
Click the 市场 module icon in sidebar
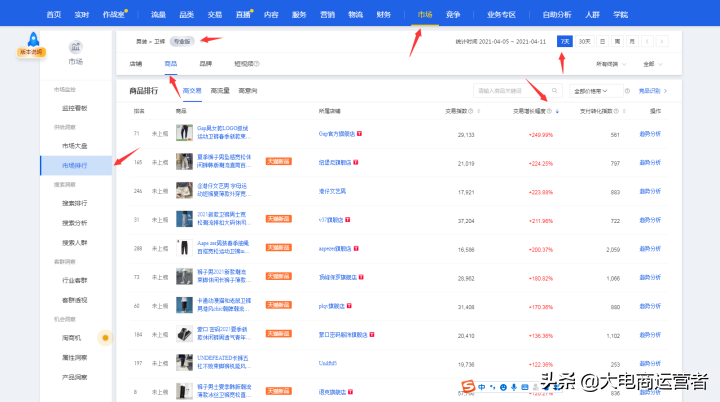point(75,47)
